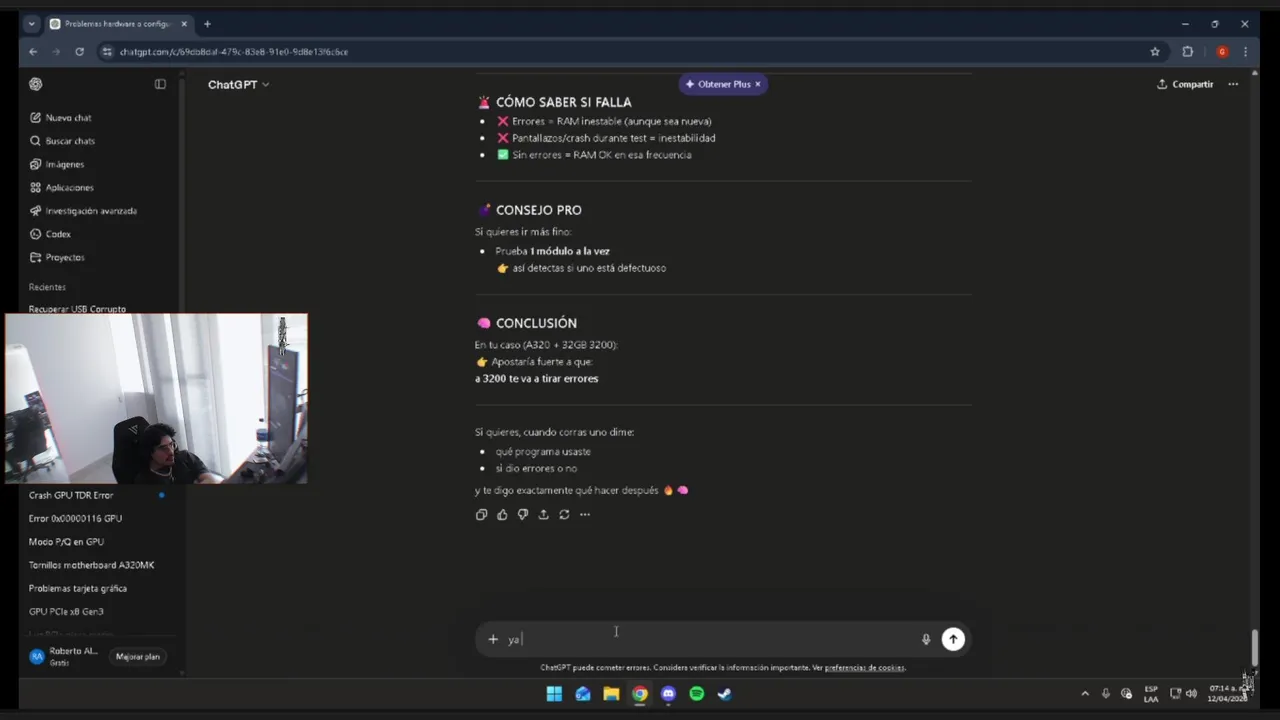Open volume control in system tray
Screen dimensions: 1280x720
click(1191, 694)
